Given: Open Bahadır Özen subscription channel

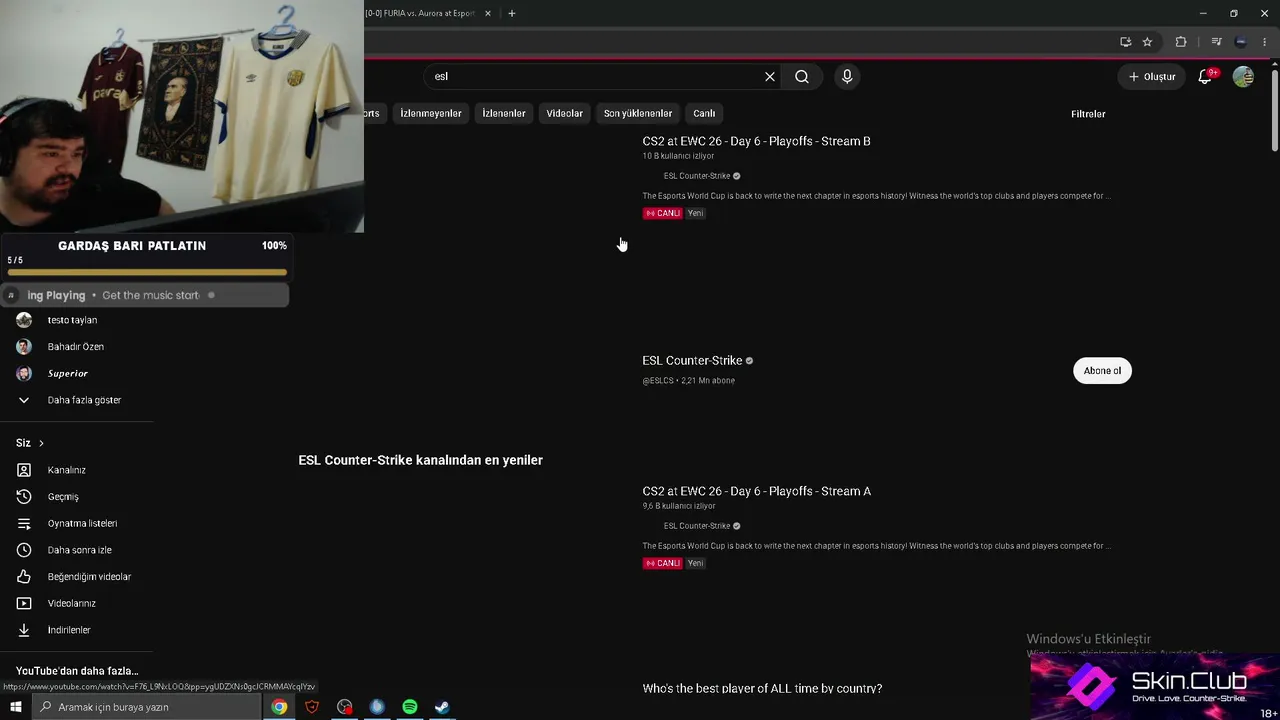Looking at the screenshot, I should [78, 347].
